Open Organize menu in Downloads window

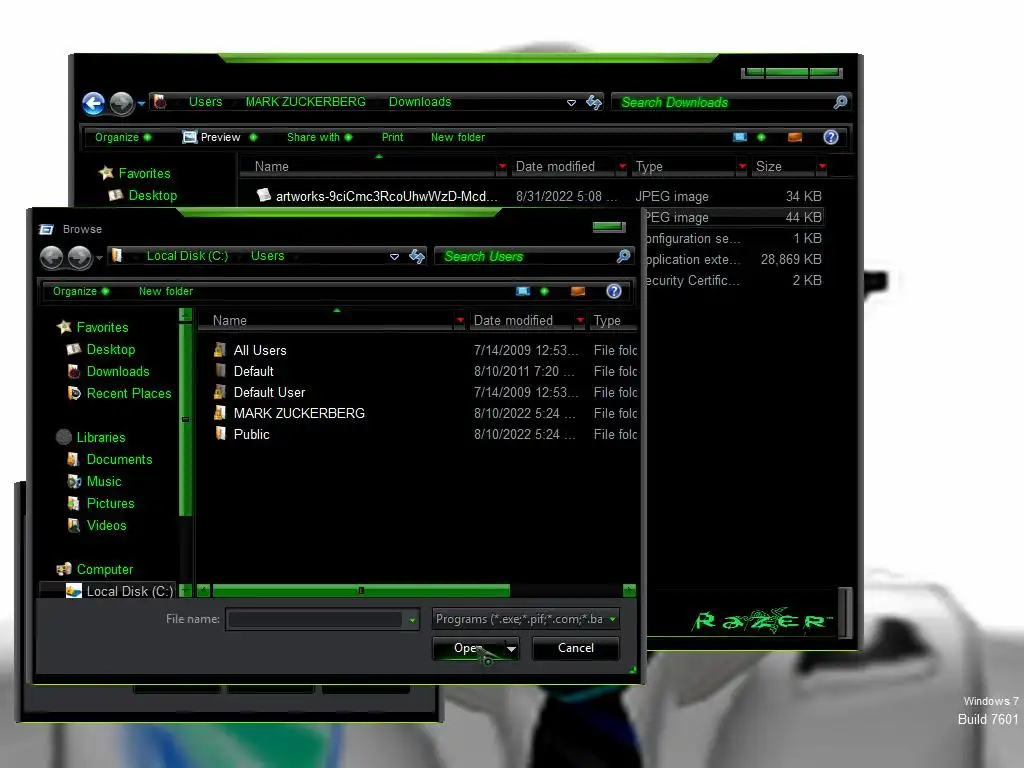pyautogui.click(x=123, y=137)
